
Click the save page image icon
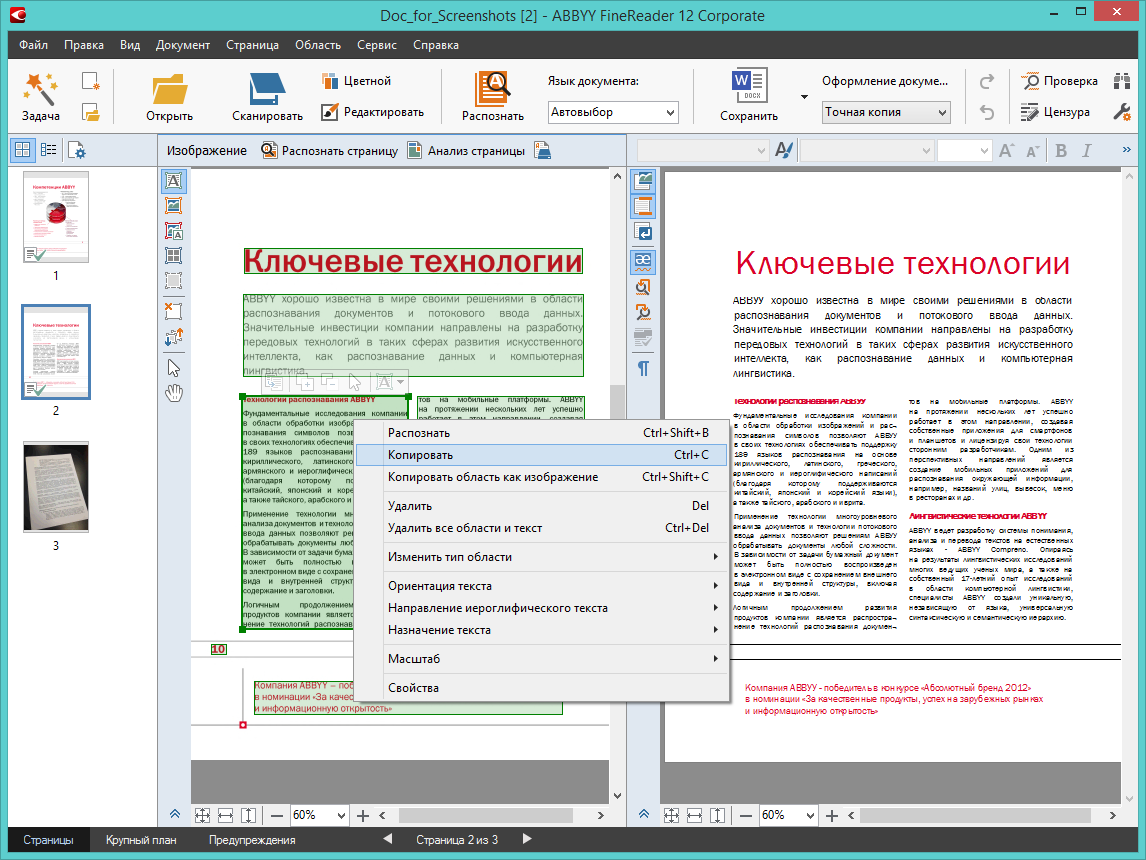pos(542,151)
